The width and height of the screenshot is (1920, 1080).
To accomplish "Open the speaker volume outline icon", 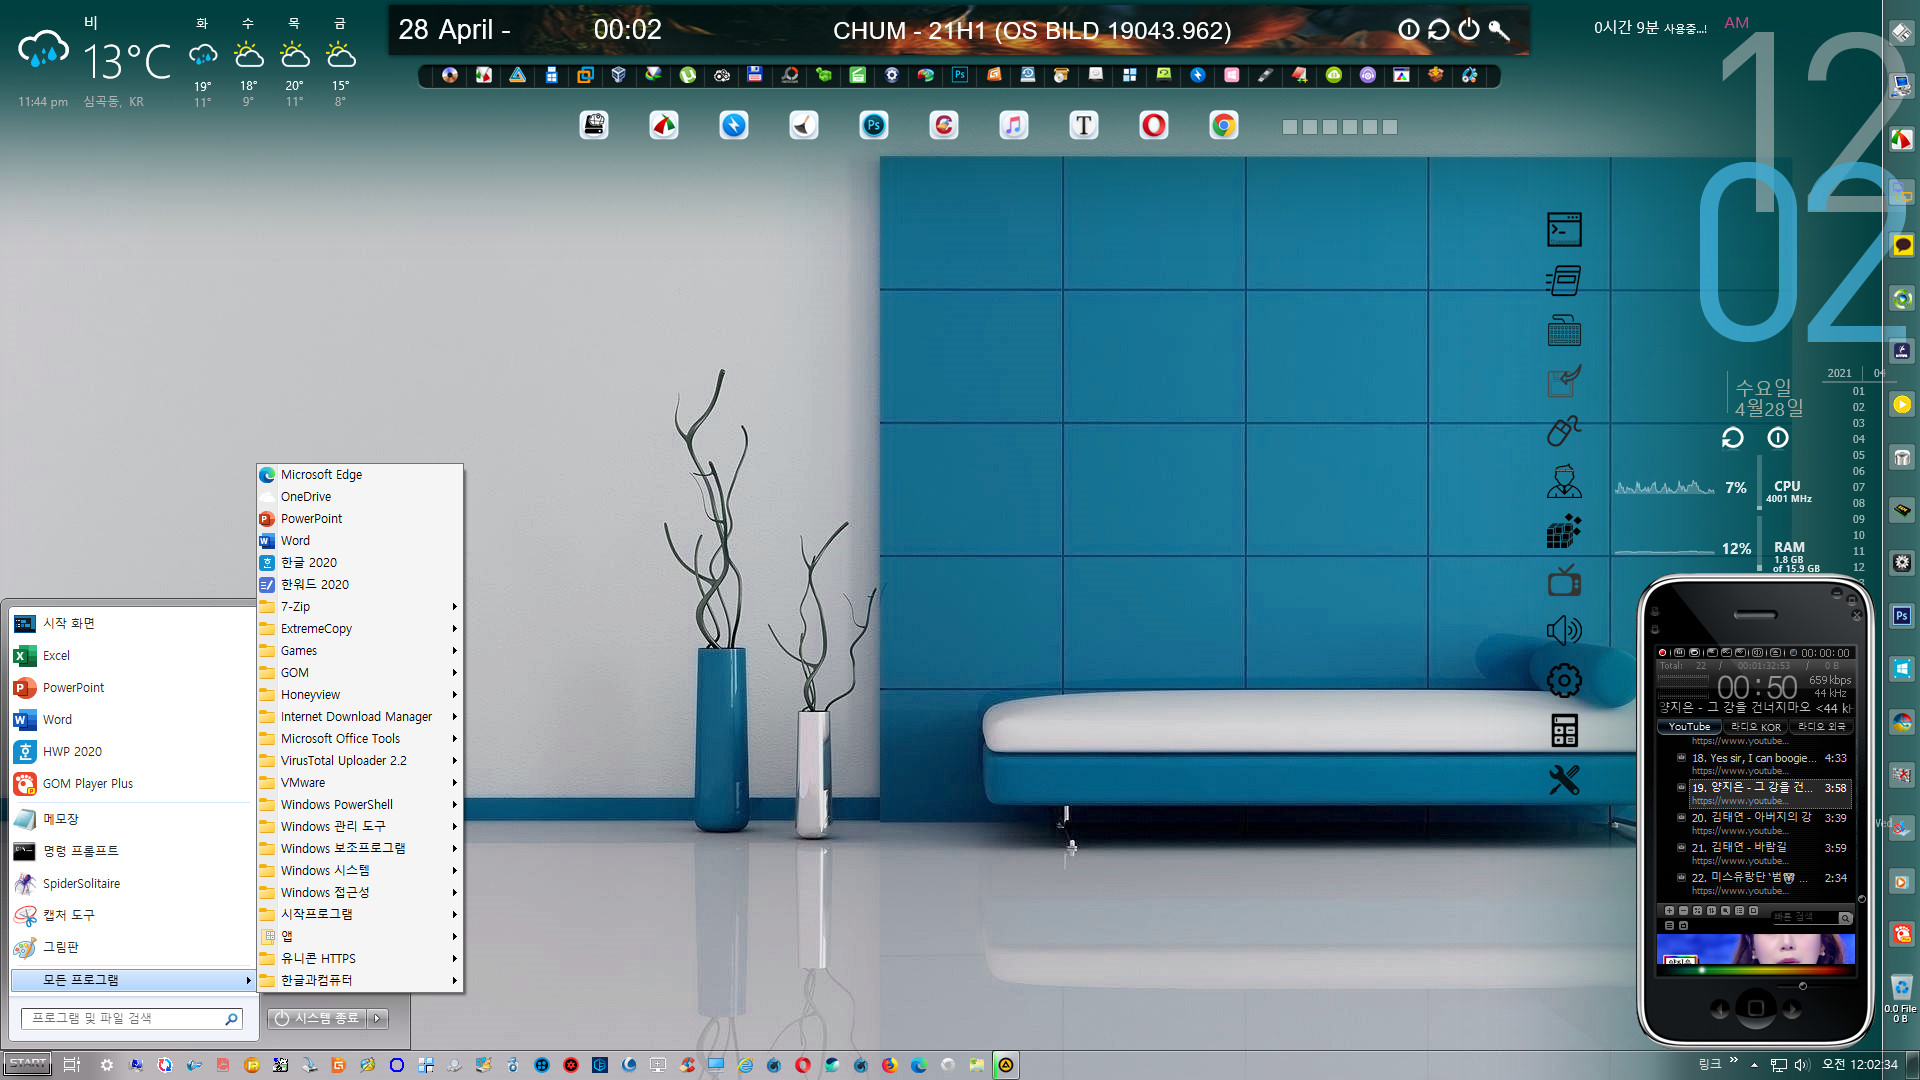I will point(1564,630).
